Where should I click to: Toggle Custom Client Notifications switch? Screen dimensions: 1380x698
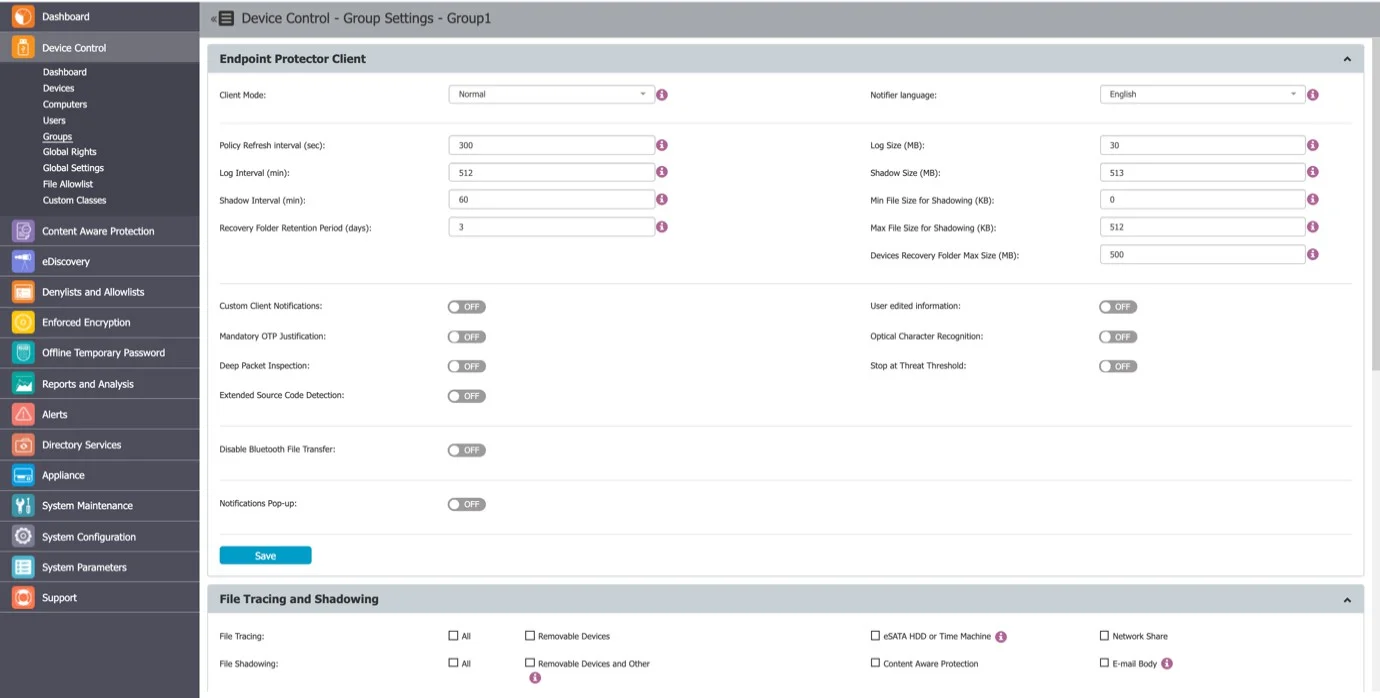coord(466,307)
